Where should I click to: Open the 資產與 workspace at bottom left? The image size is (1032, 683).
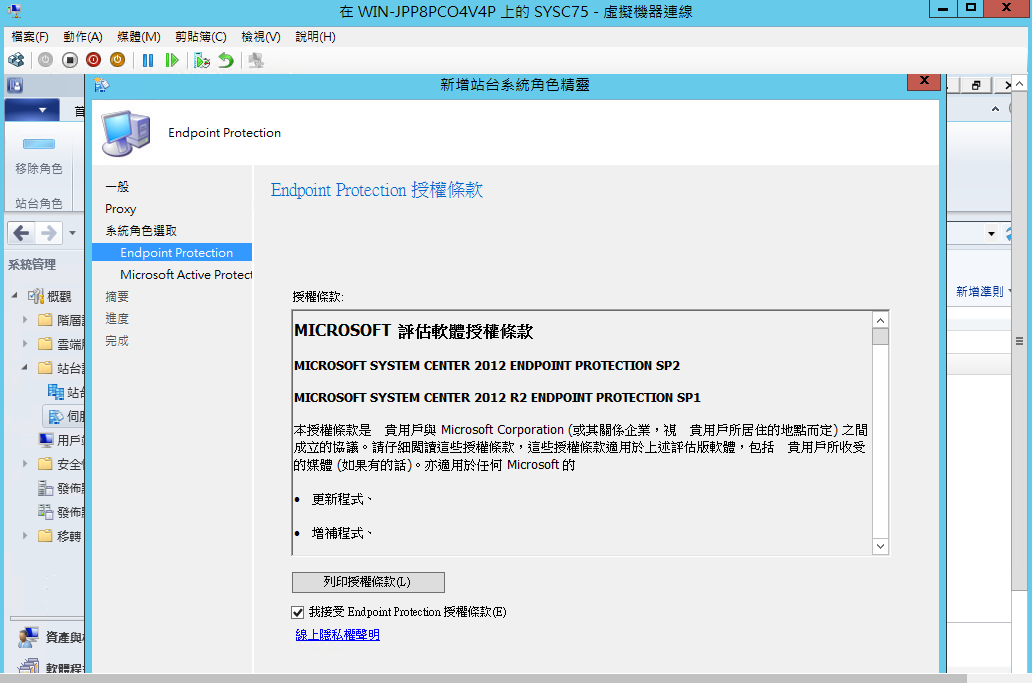(51, 637)
